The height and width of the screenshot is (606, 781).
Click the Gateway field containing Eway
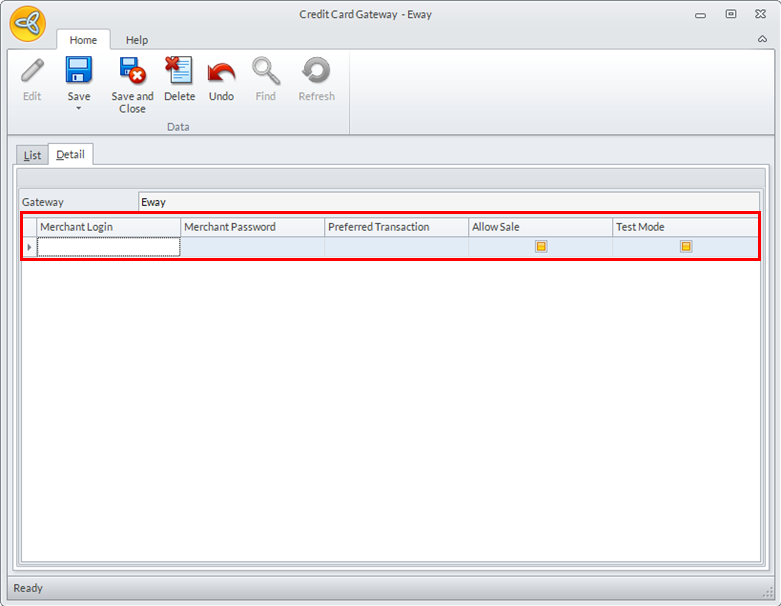click(448, 202)
